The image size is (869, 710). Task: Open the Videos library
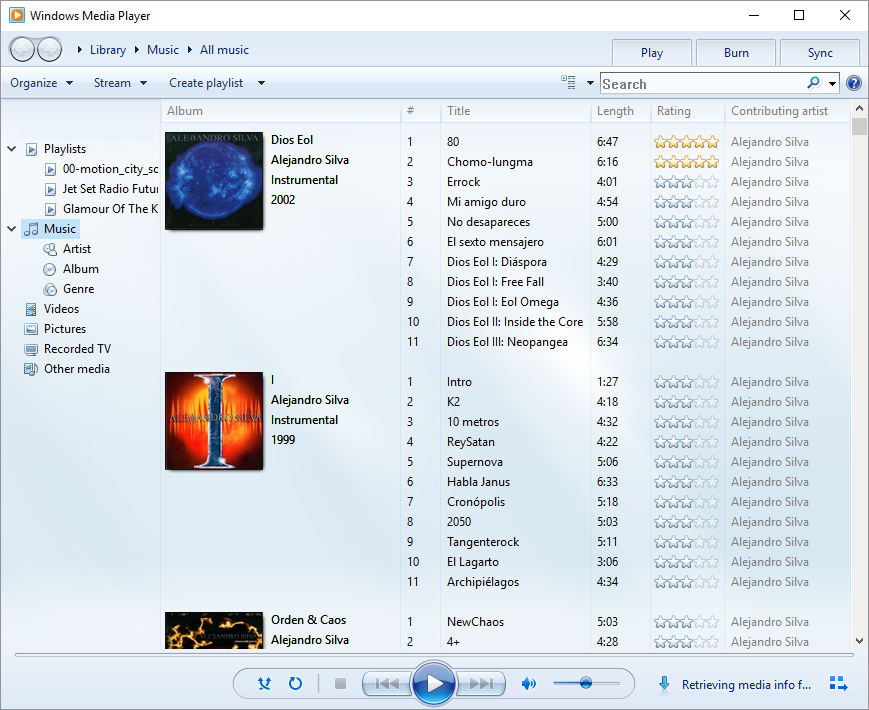[62, 308]
